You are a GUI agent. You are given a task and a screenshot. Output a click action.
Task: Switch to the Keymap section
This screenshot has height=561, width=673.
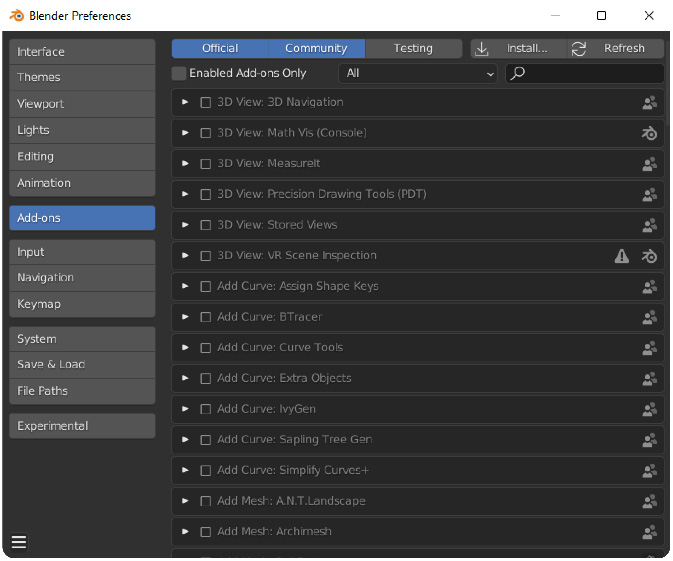pyautogui.click(x=82, y=304)
